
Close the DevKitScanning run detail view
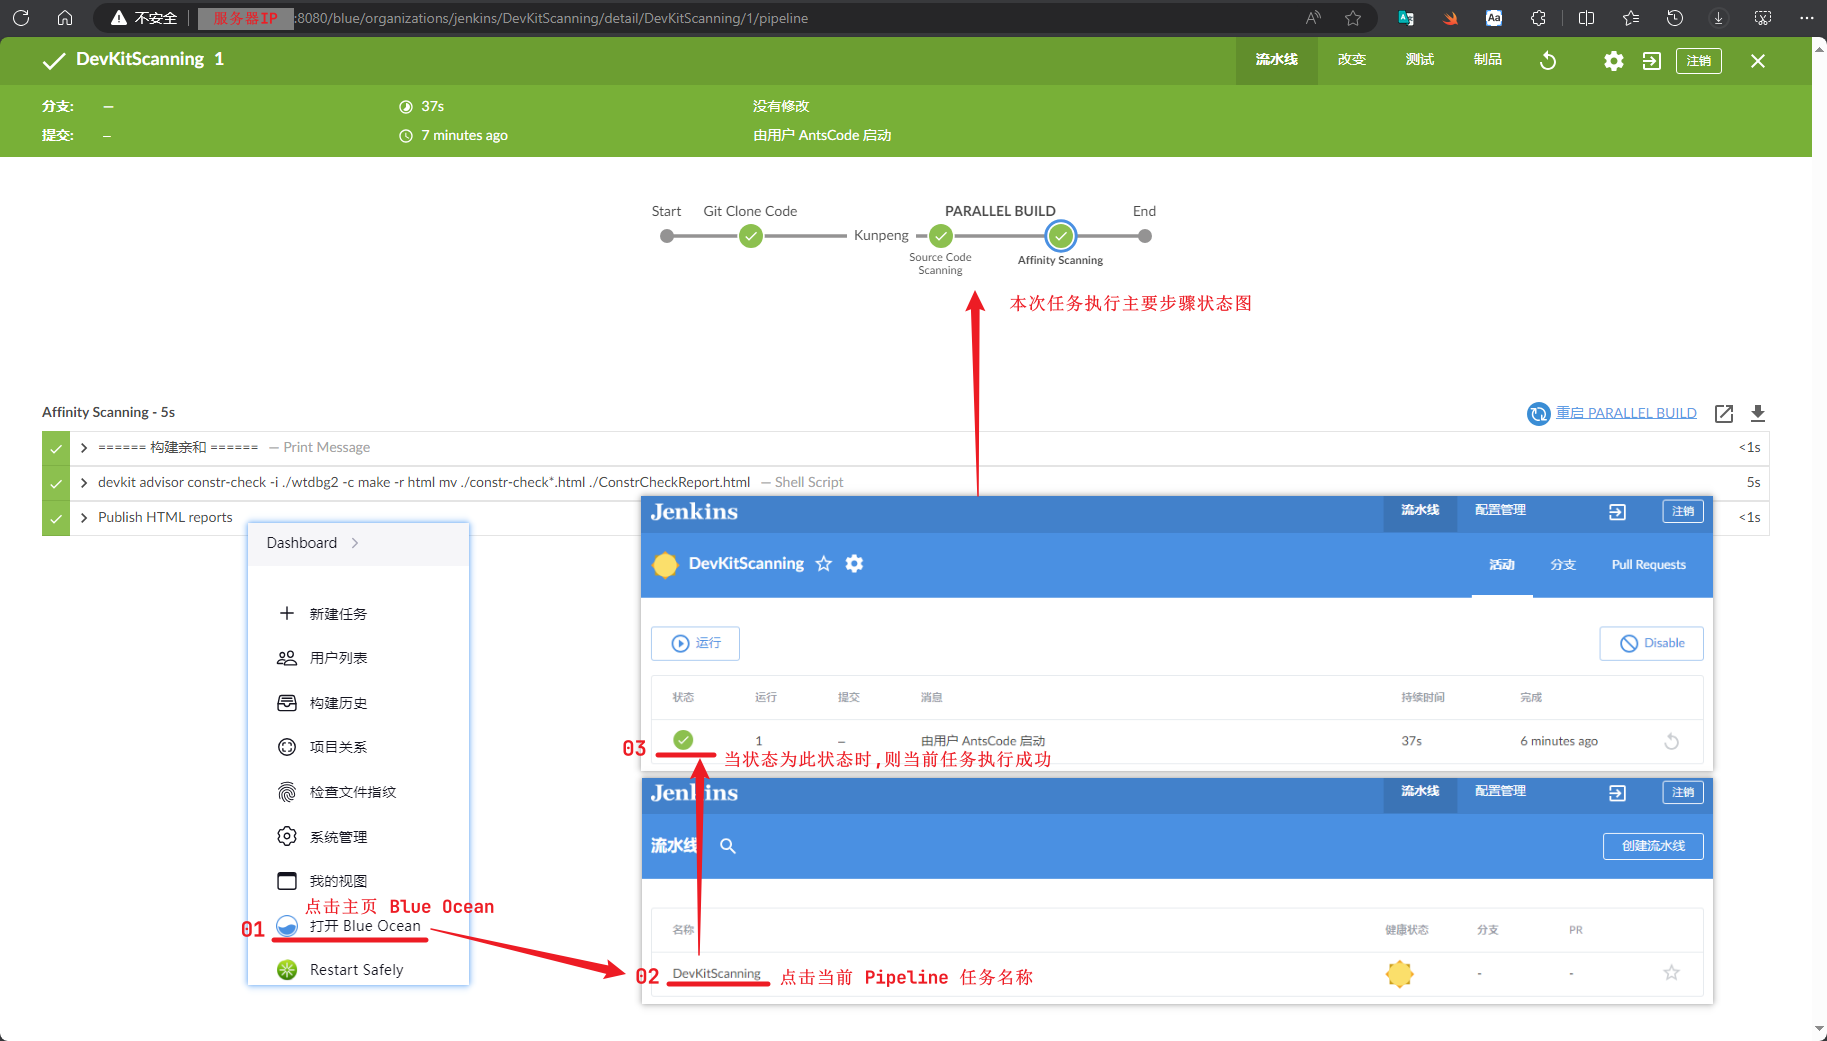point(1758,61)
